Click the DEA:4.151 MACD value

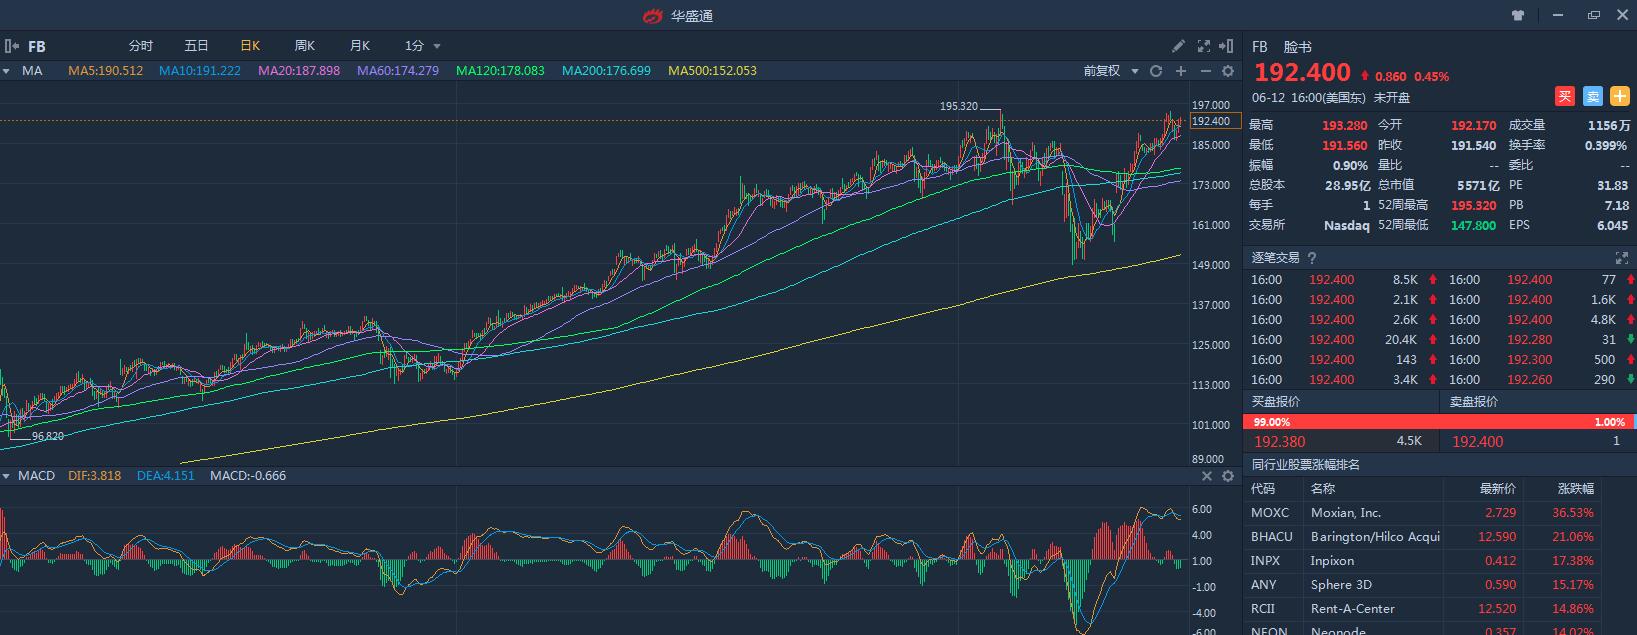click(x=165, y=476)
